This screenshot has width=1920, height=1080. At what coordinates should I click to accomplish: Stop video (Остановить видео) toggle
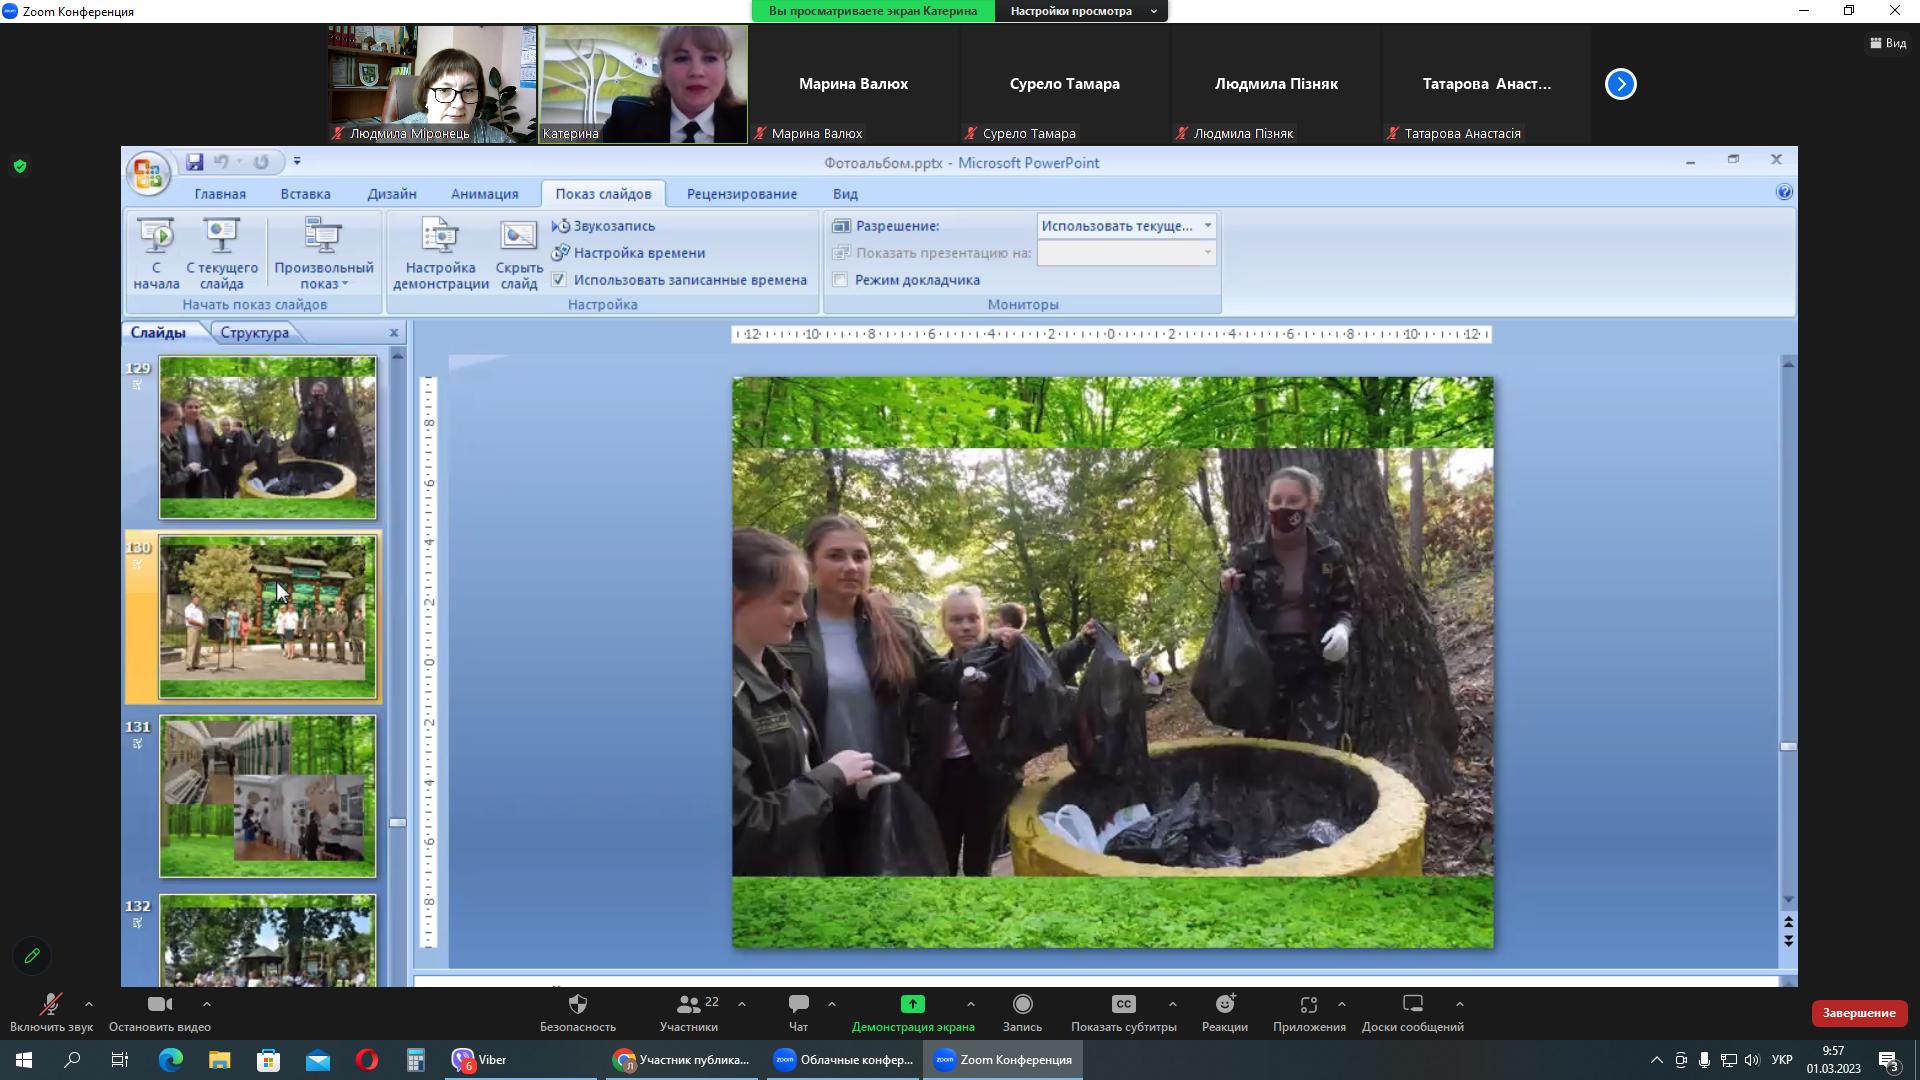coord(159,1004)
